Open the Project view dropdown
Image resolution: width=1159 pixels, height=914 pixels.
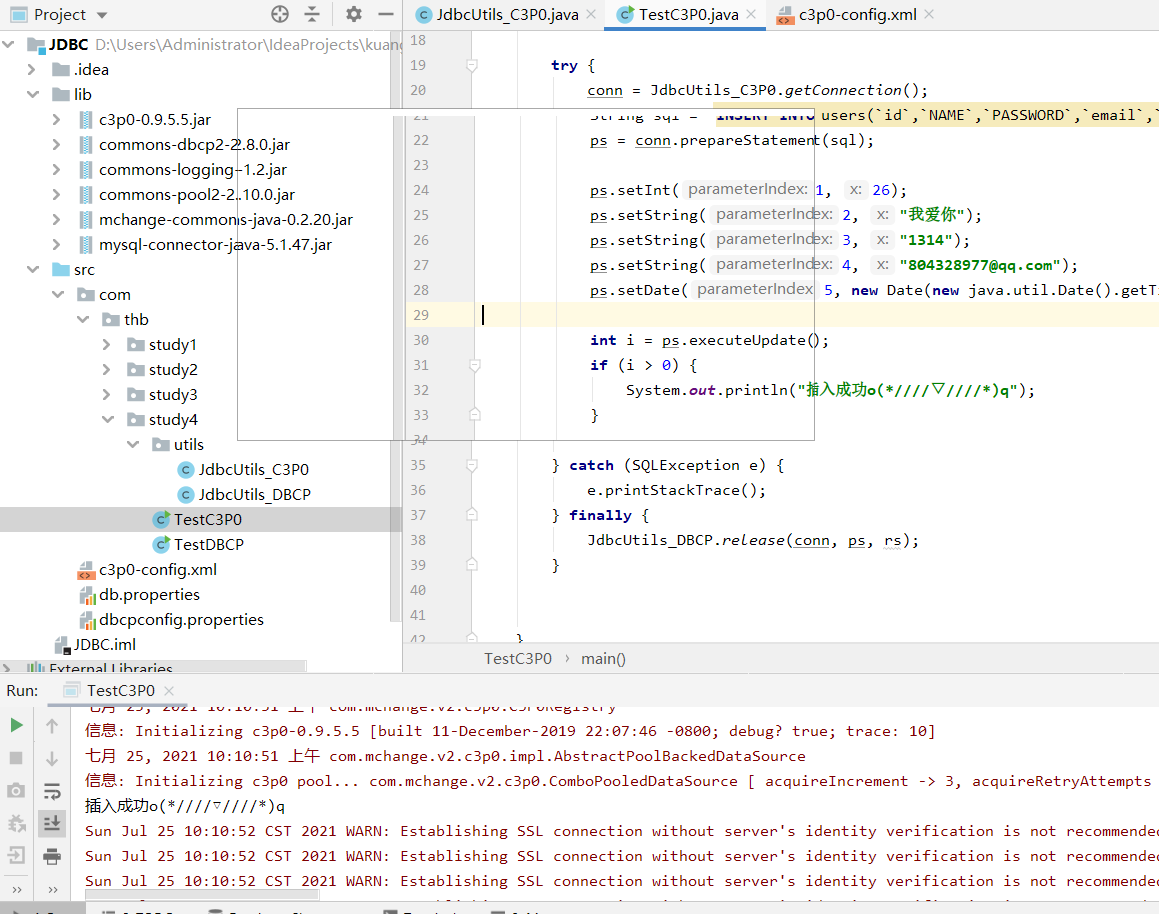[x=103, y=16]
